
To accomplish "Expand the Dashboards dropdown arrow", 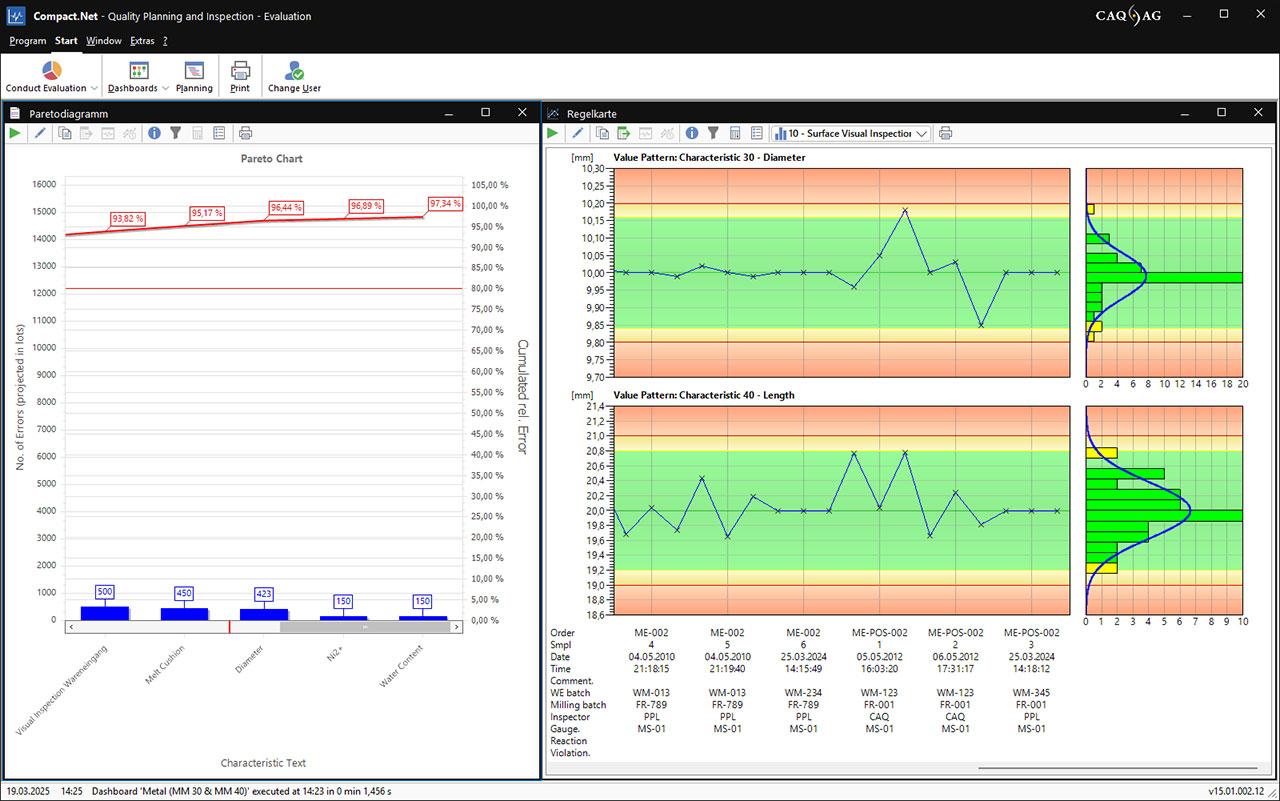I will pyautogui.click(x=165, y=88).
